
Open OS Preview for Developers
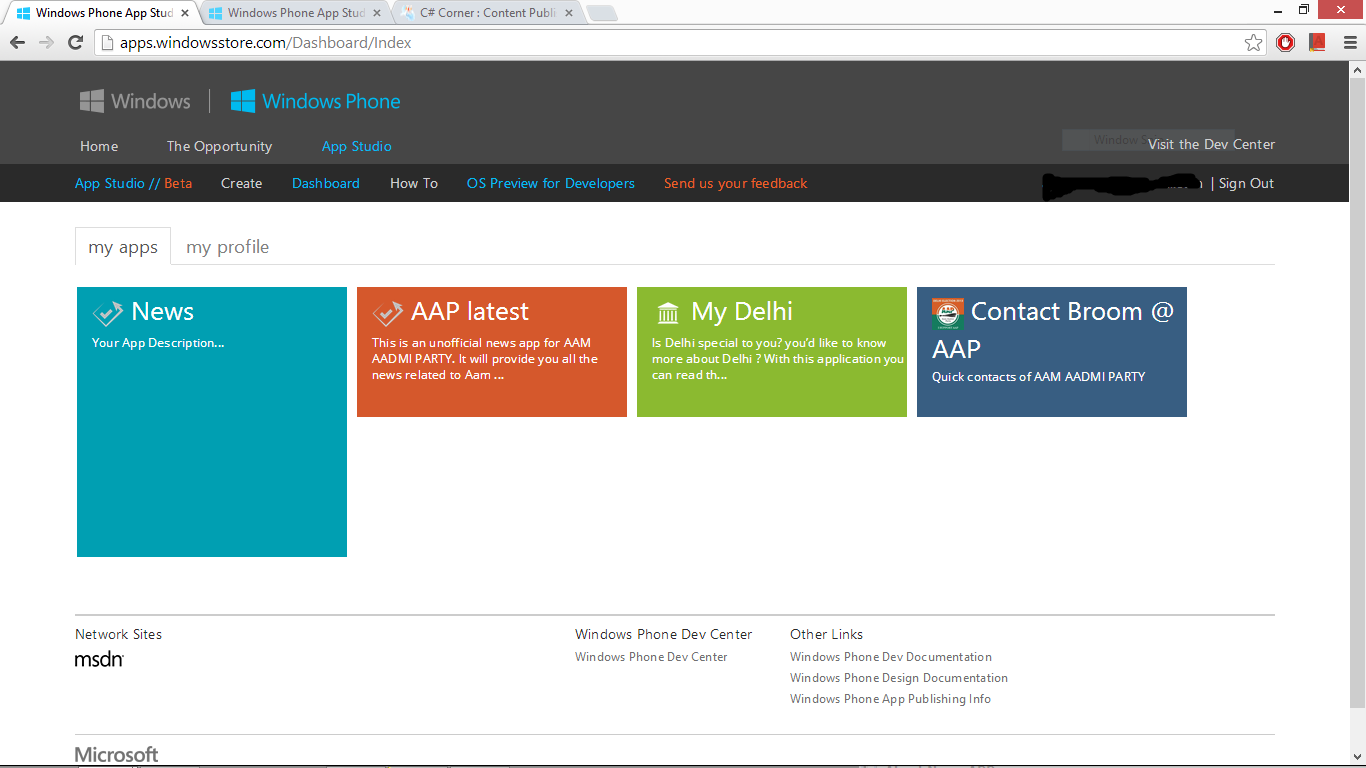point(551,183)
